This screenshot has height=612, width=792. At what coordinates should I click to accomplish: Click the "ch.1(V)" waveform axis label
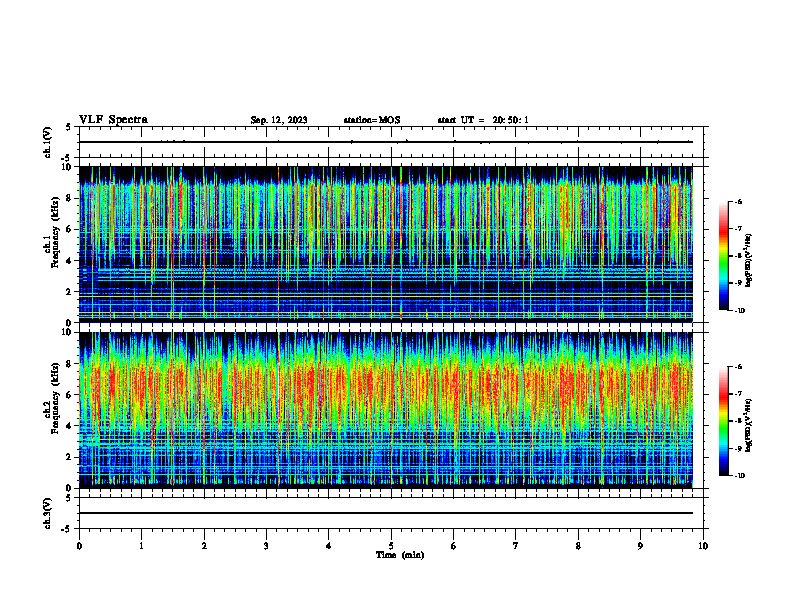point(48,142)
